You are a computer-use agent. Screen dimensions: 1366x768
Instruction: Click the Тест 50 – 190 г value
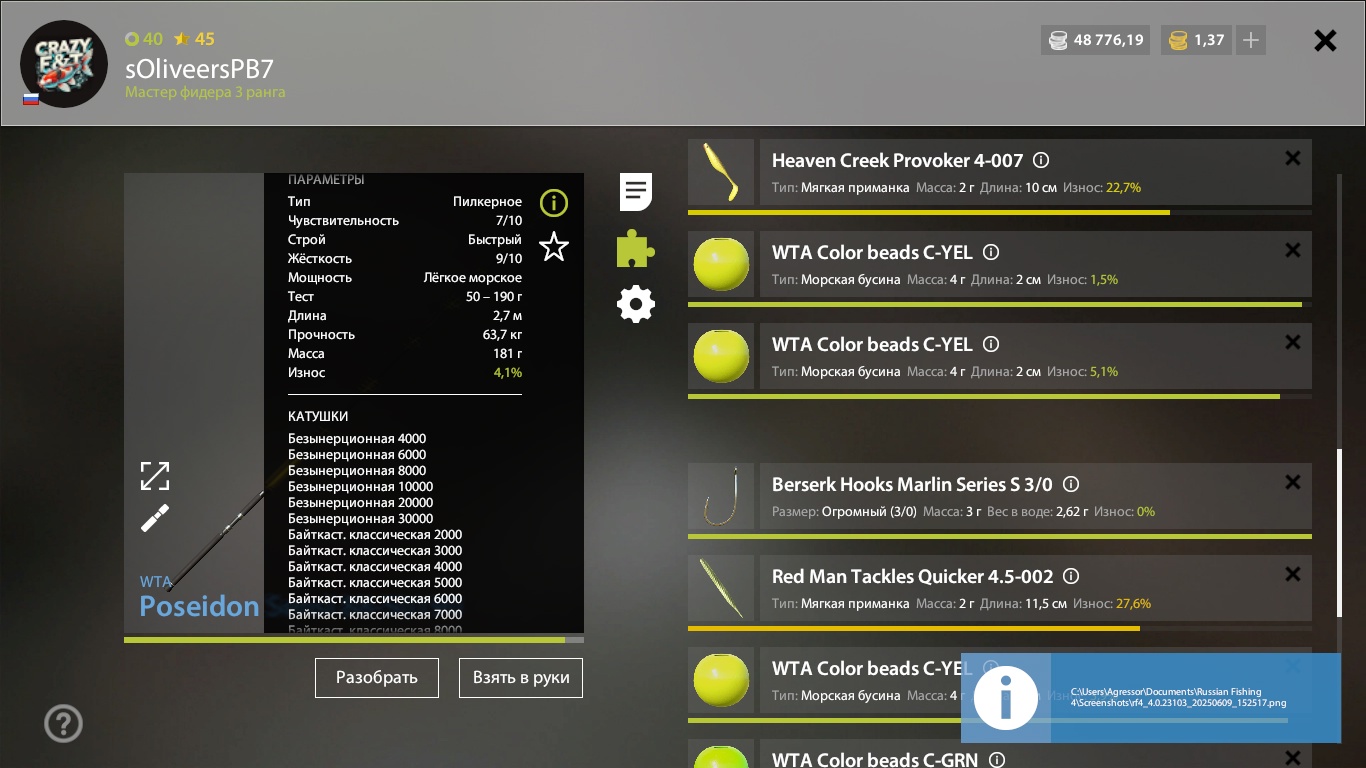pos(494,296)
